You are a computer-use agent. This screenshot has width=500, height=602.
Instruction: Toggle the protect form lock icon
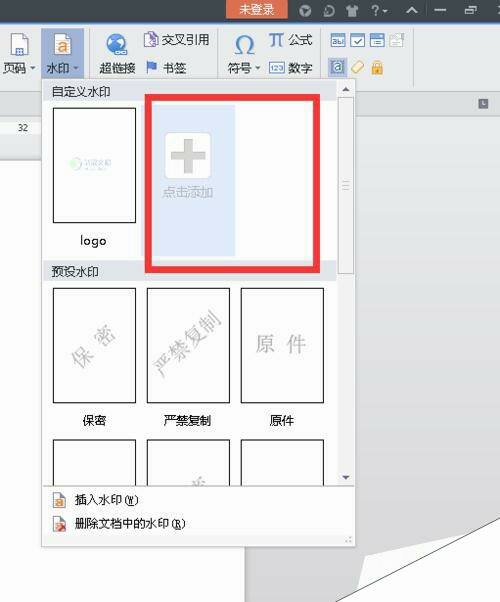coord(377,68)
